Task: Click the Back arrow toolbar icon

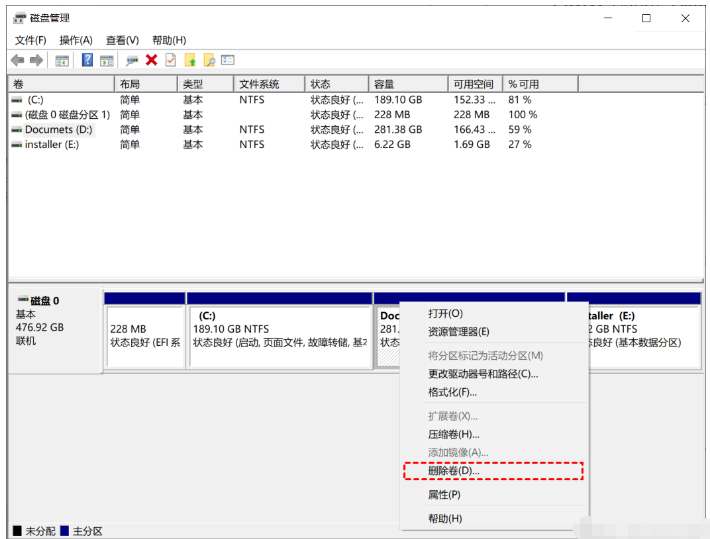Action: click(x=17, y=60)
